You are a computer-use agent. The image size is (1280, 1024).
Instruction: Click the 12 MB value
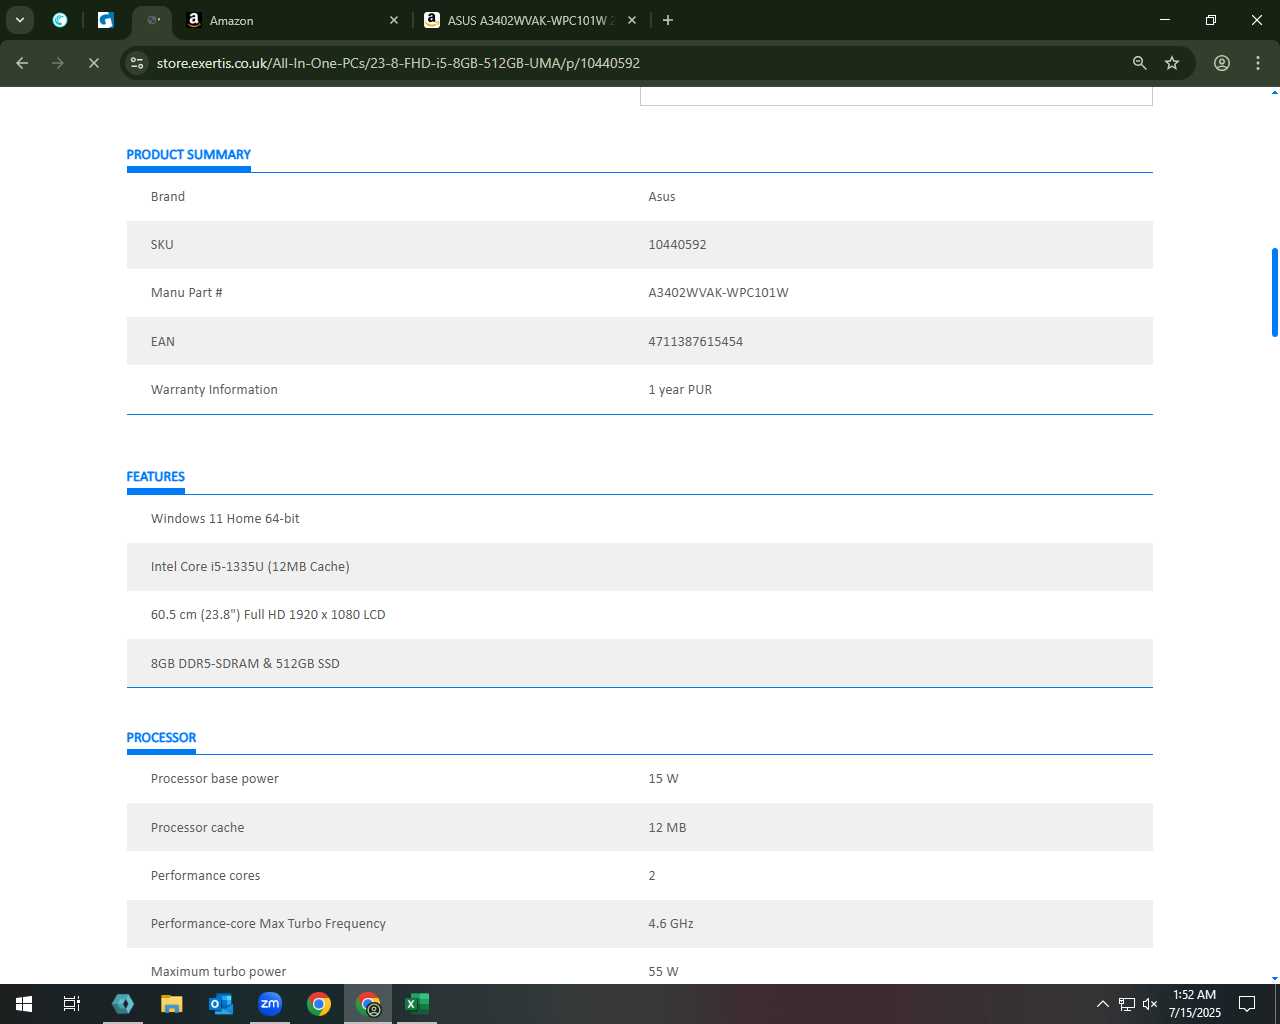coord(667,827)
